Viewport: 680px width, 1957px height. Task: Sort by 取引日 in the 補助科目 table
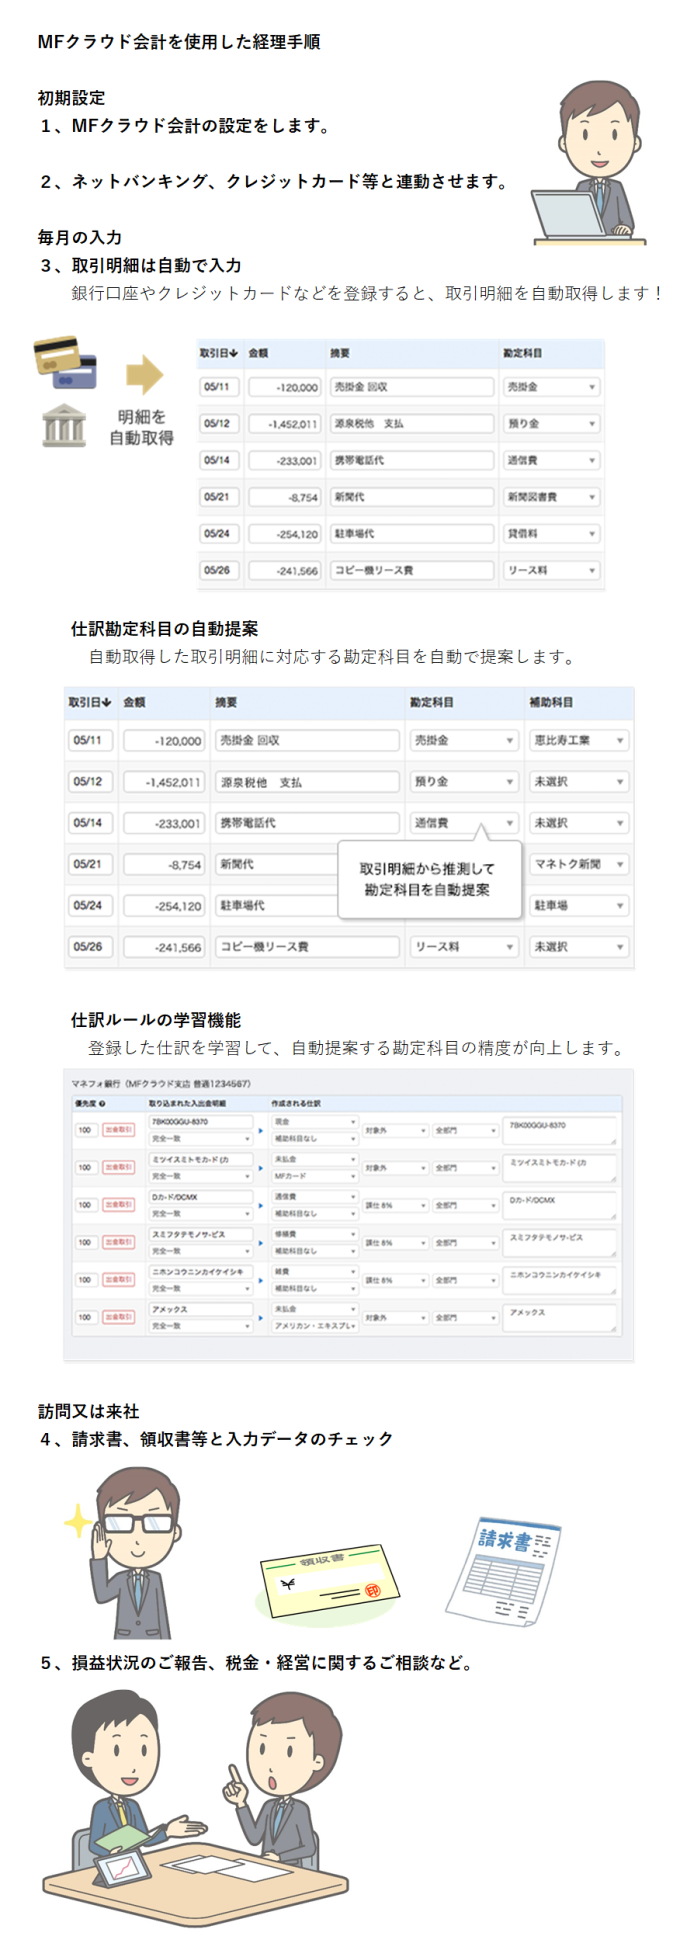[89, 702]
